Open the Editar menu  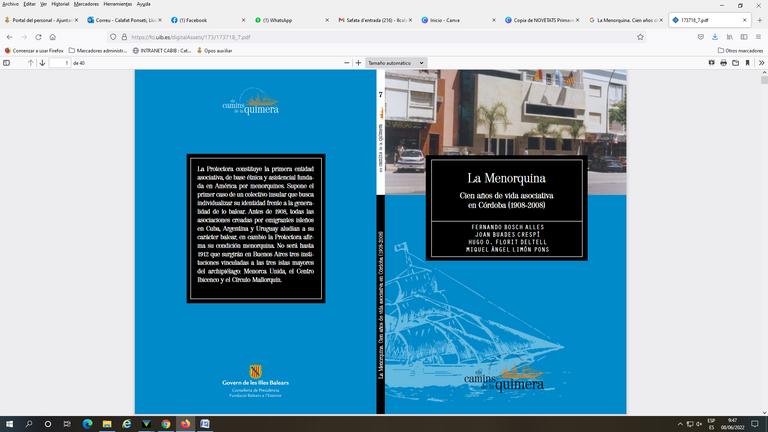pyautogui.click(x=29, y=4)
